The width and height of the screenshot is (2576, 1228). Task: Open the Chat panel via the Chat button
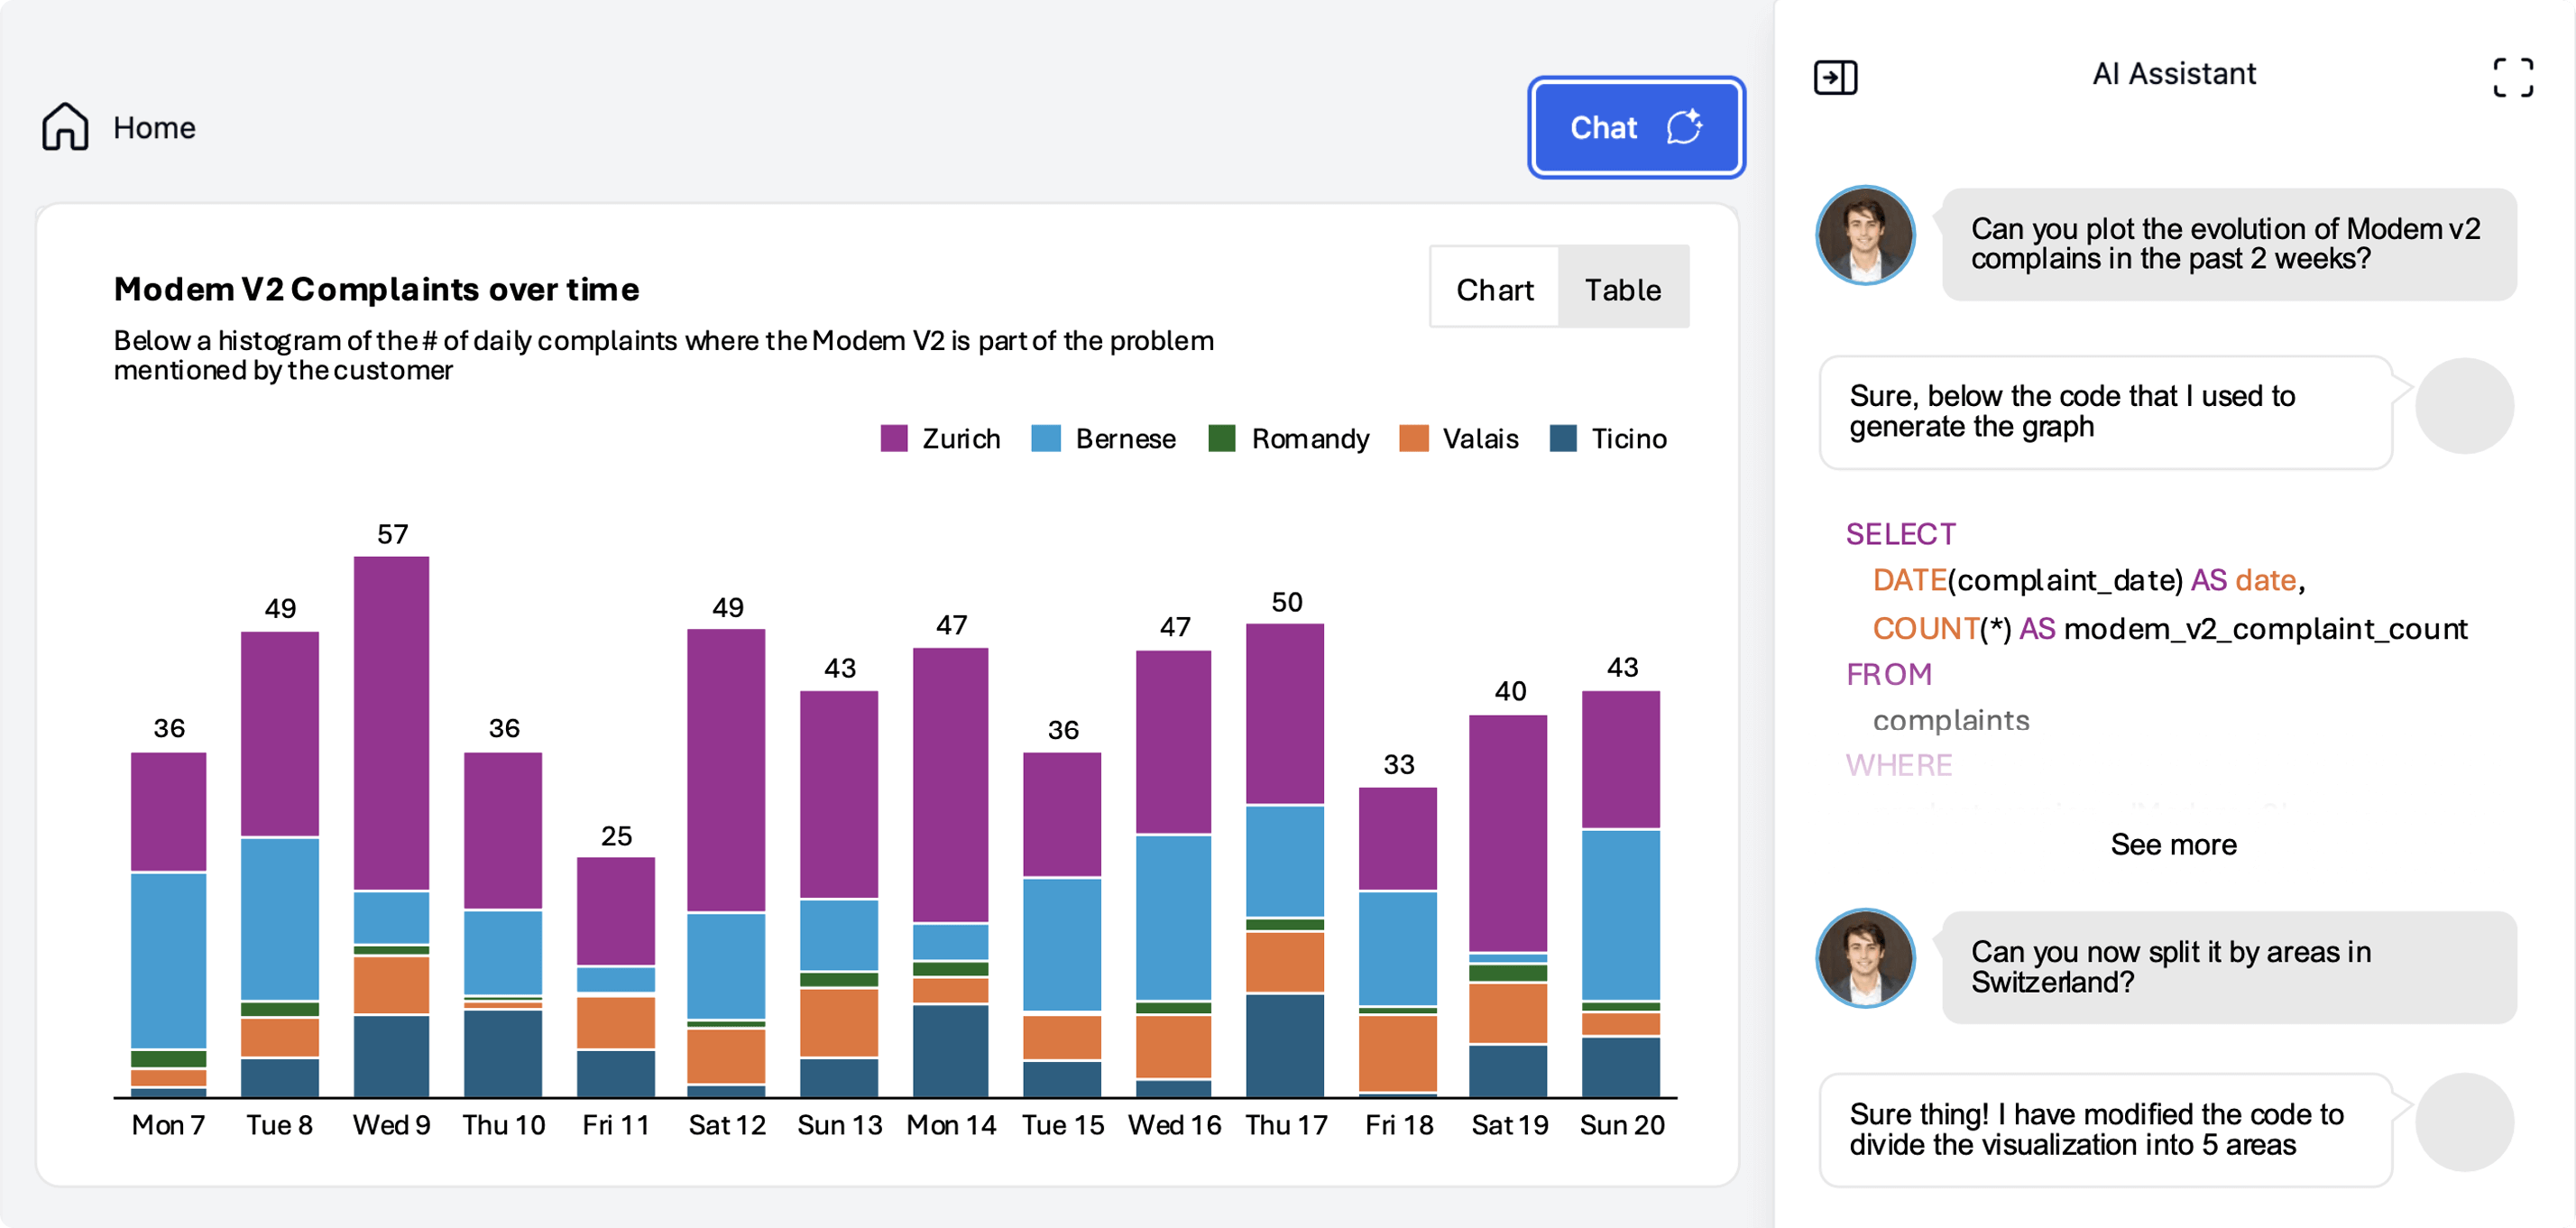(1604, 127)
